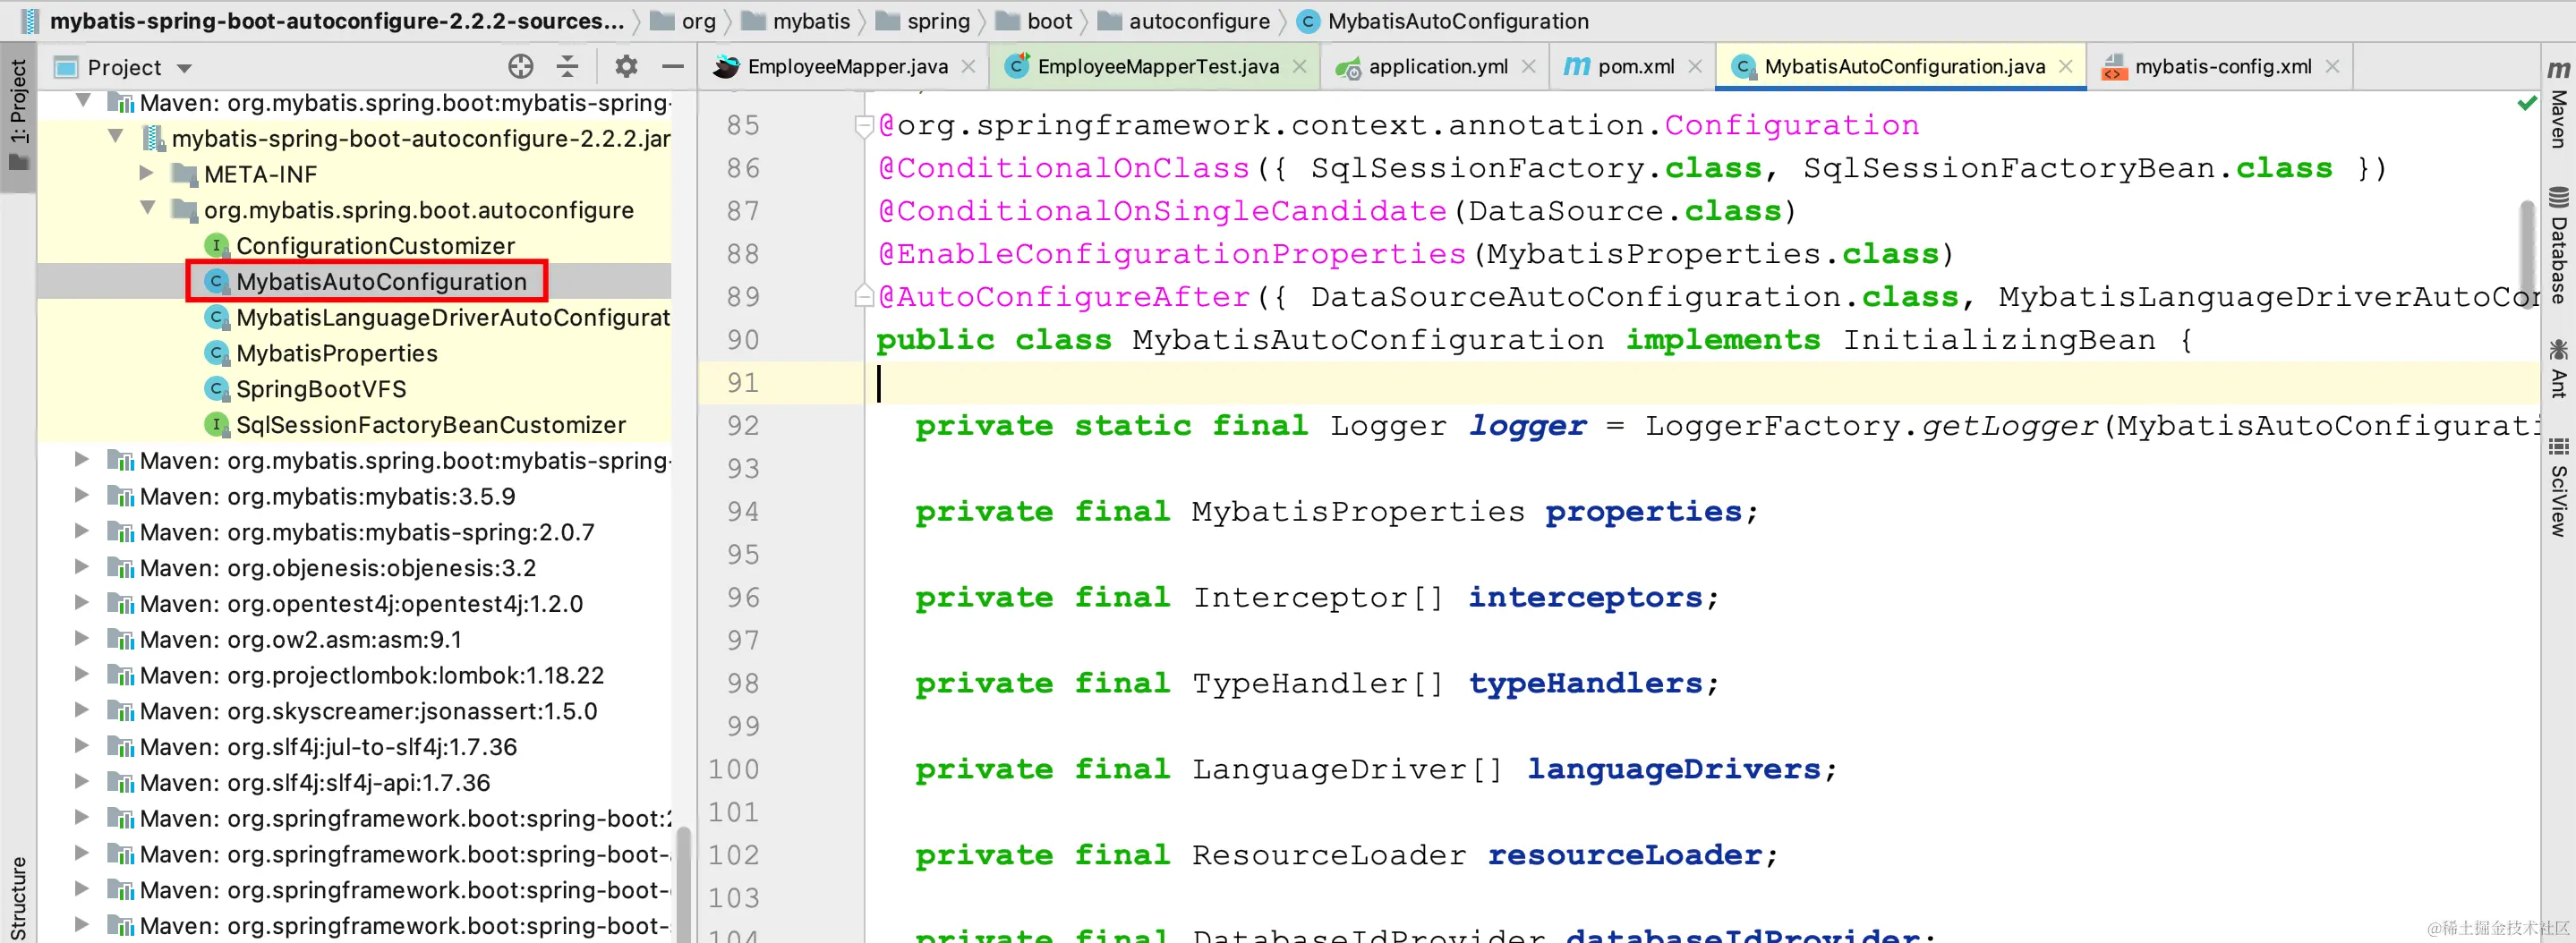2576x943 pixels.
Task: Open the Project view dropdown
Action: click(x=184, y=68)
